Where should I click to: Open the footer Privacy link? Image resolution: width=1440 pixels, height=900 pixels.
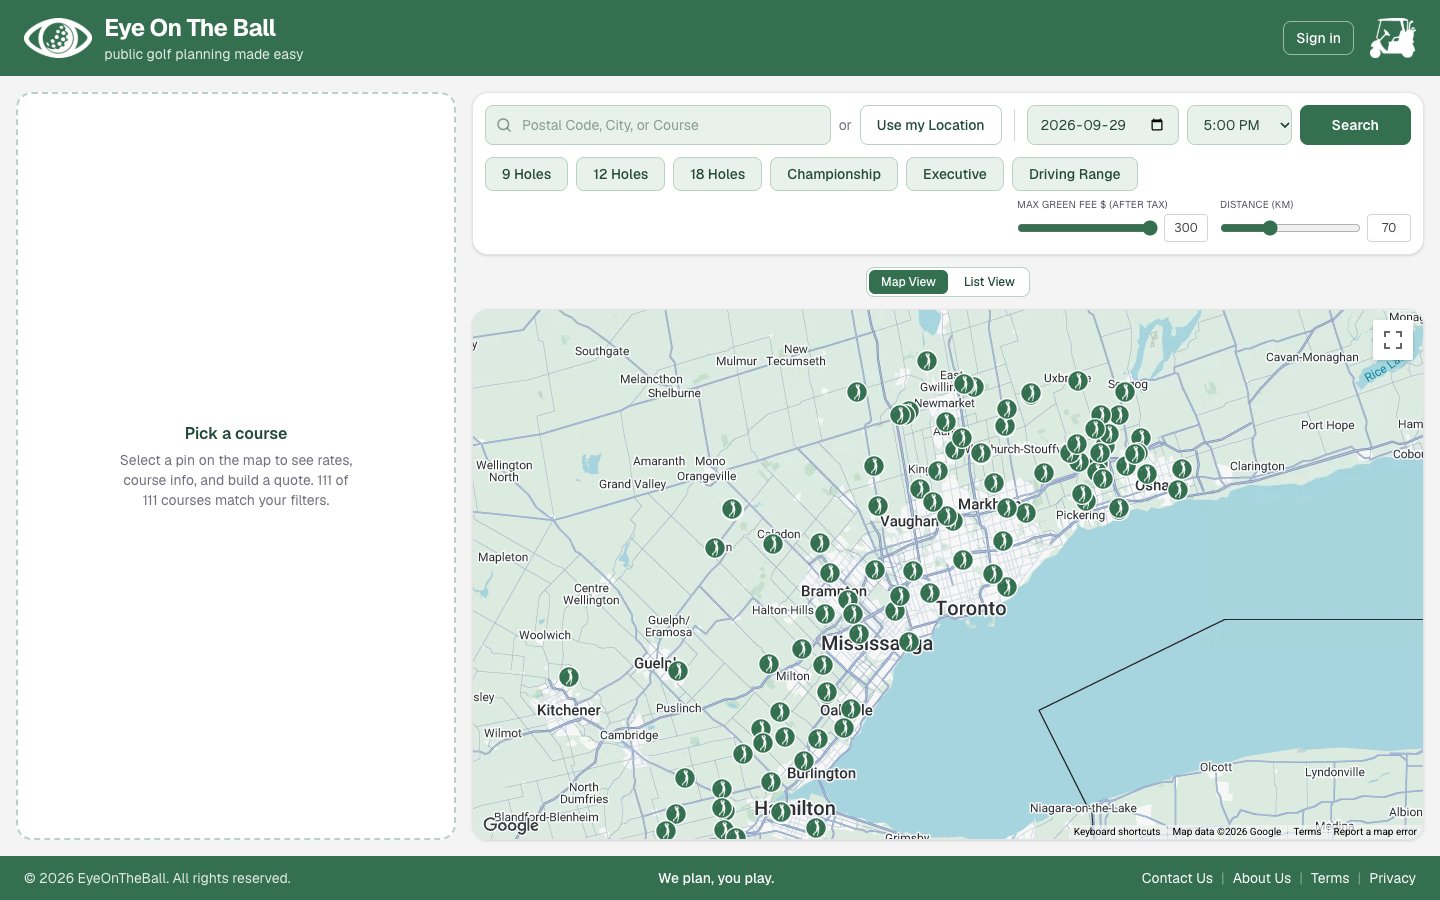click(1392, 878)
